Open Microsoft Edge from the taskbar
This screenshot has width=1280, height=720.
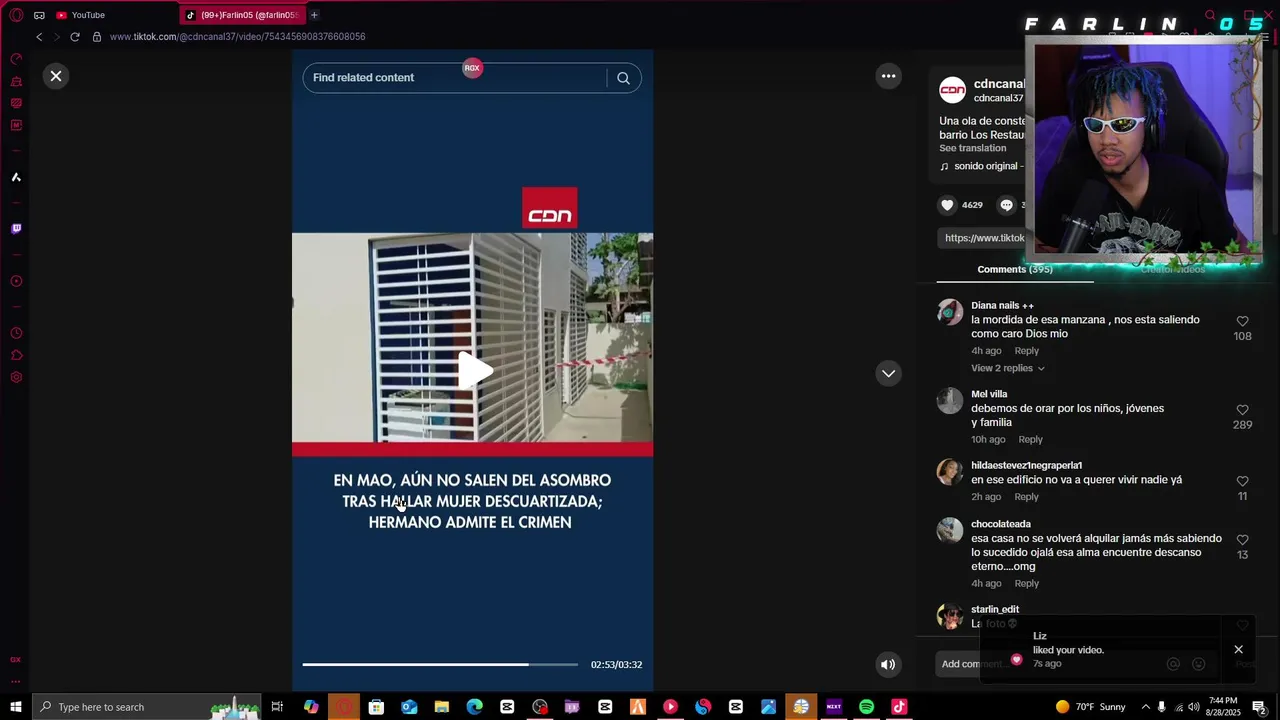pos(474,707)
